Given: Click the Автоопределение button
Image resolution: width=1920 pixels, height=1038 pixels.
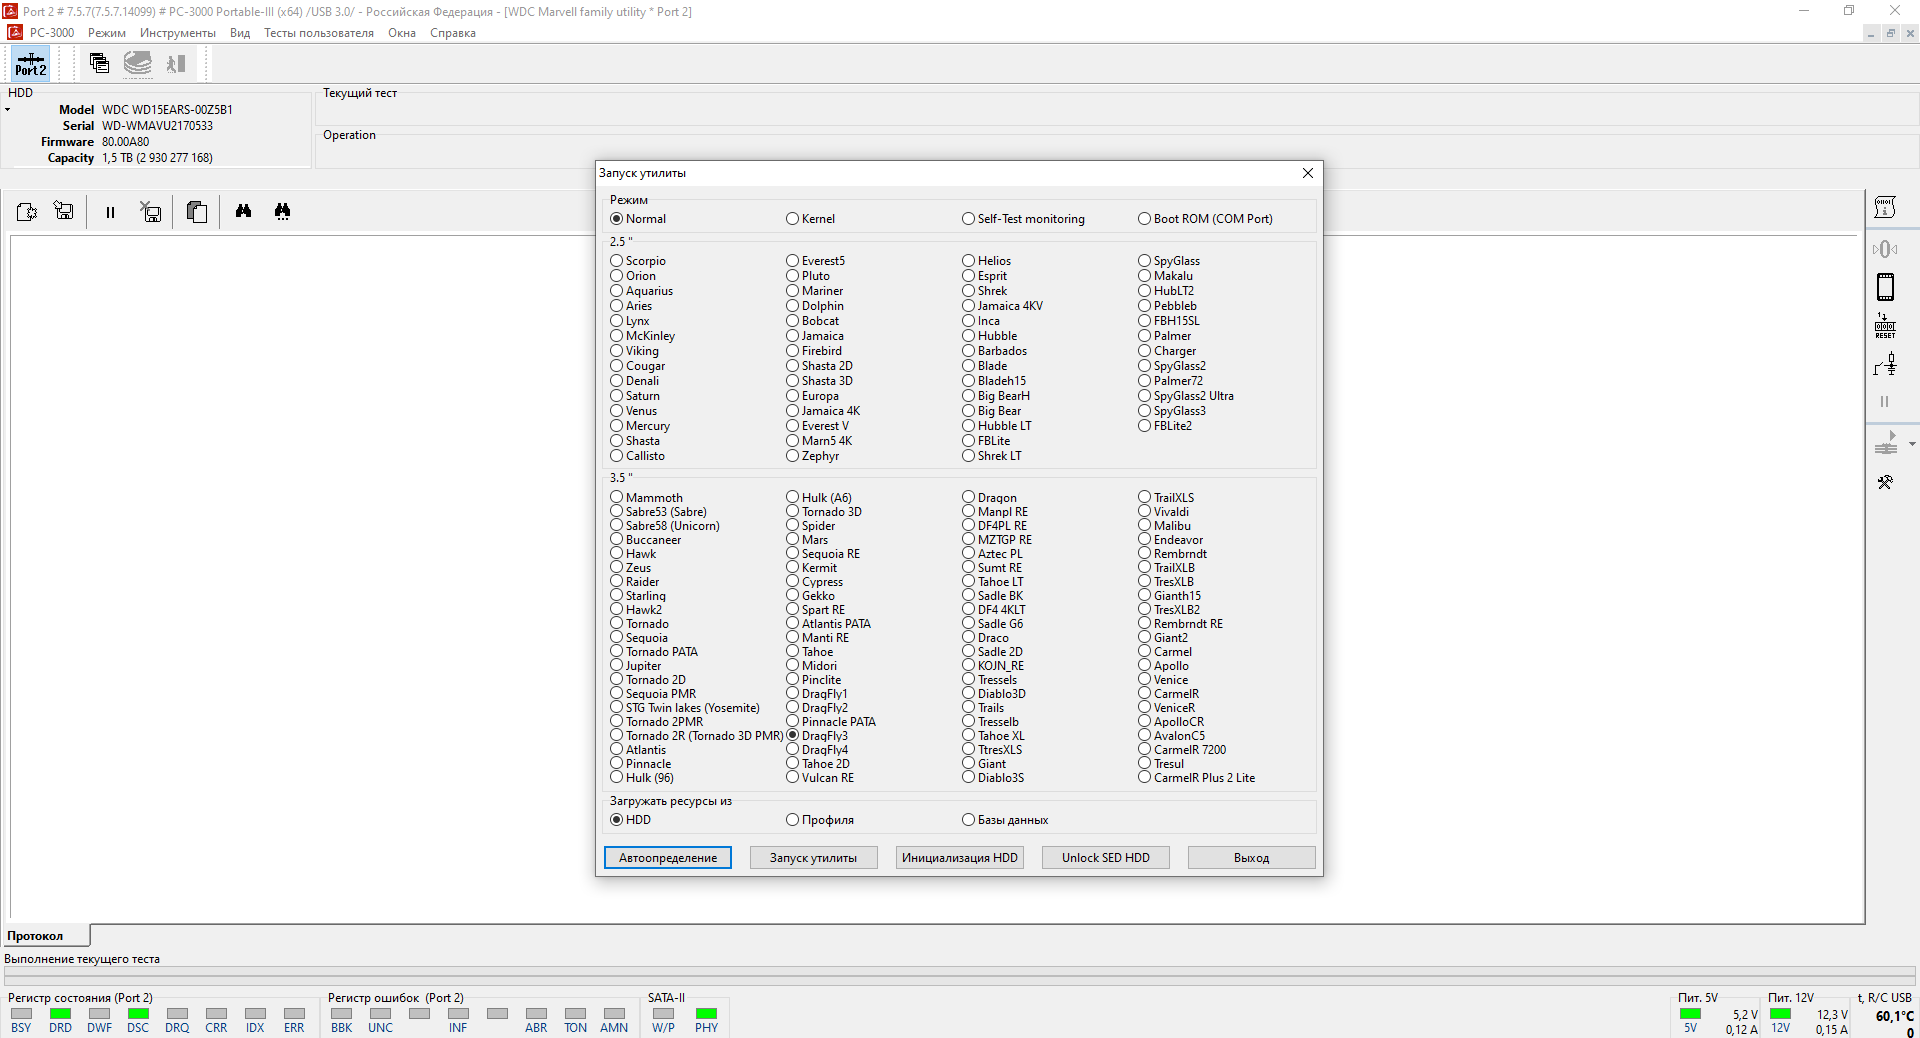Looking at the screenshot, I should tap(668, 858).
